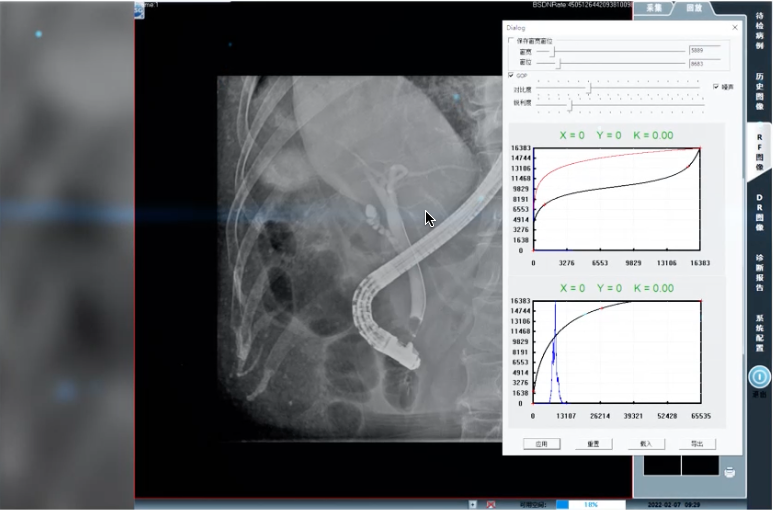The height and width of the screenshot is (510, 773).
Task: Click the window width value field 5889
Action: click(x=705, y=50)
